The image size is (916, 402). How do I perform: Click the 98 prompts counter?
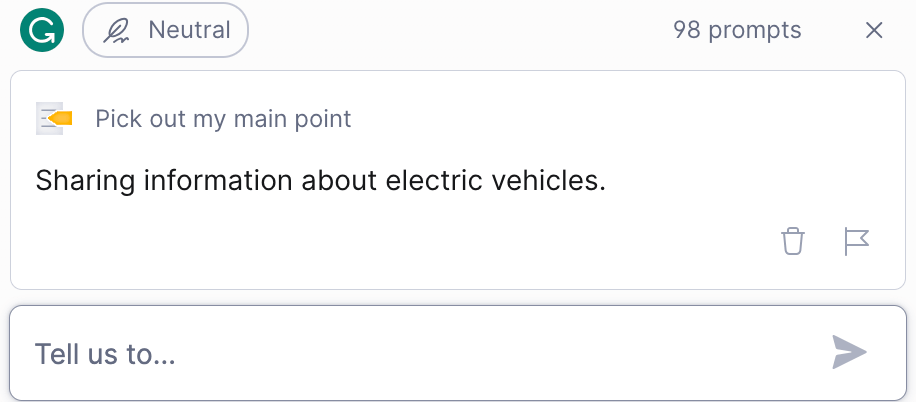coord(737,30)
